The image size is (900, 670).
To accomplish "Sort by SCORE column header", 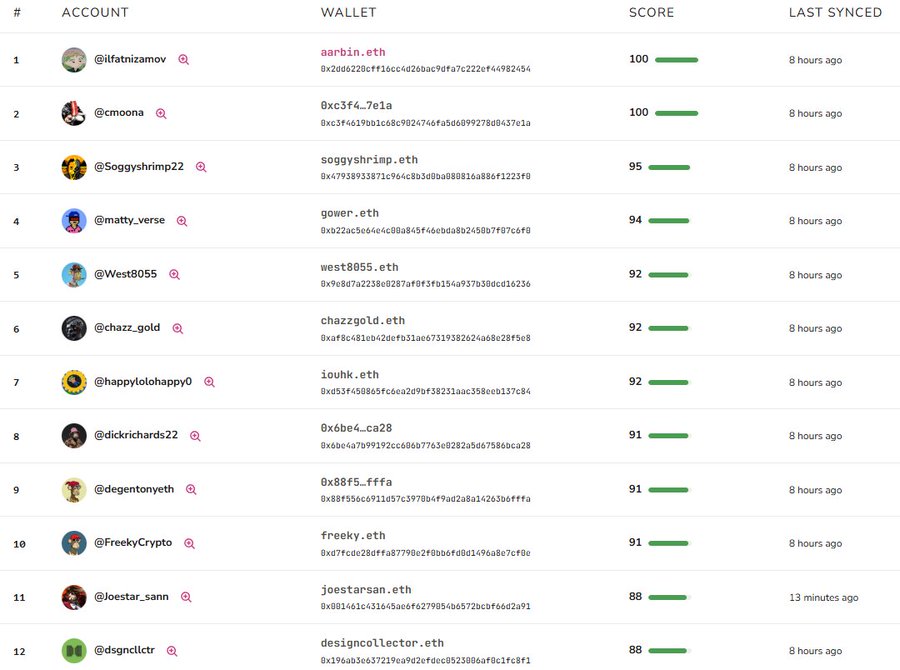I will (x=651, y=12).
